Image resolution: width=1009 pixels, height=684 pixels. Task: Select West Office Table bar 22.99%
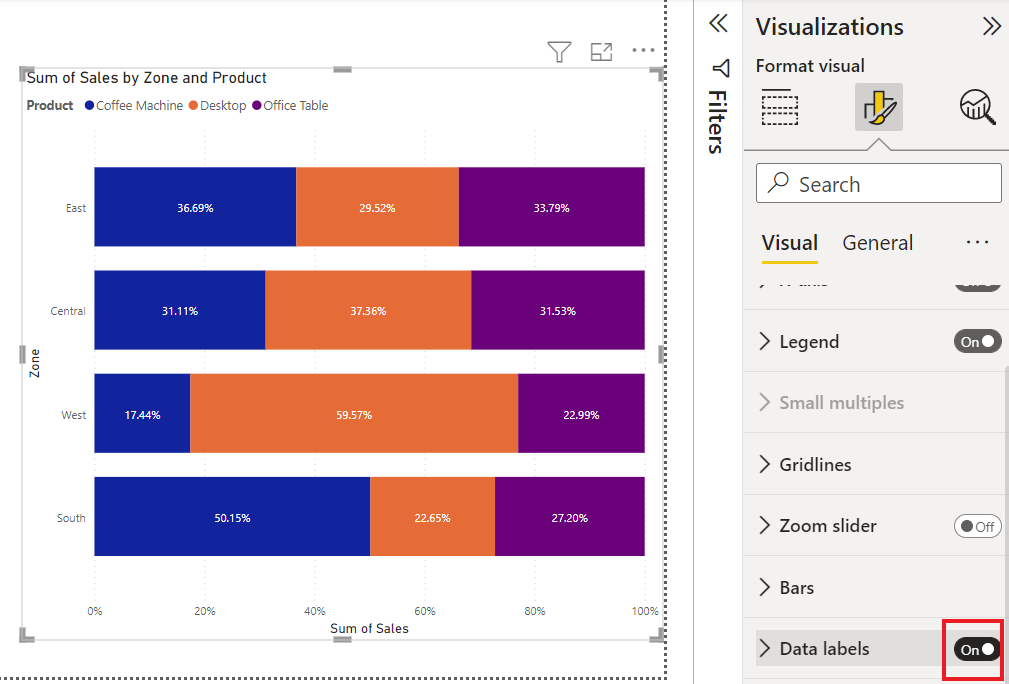click(x=581, y=414)
